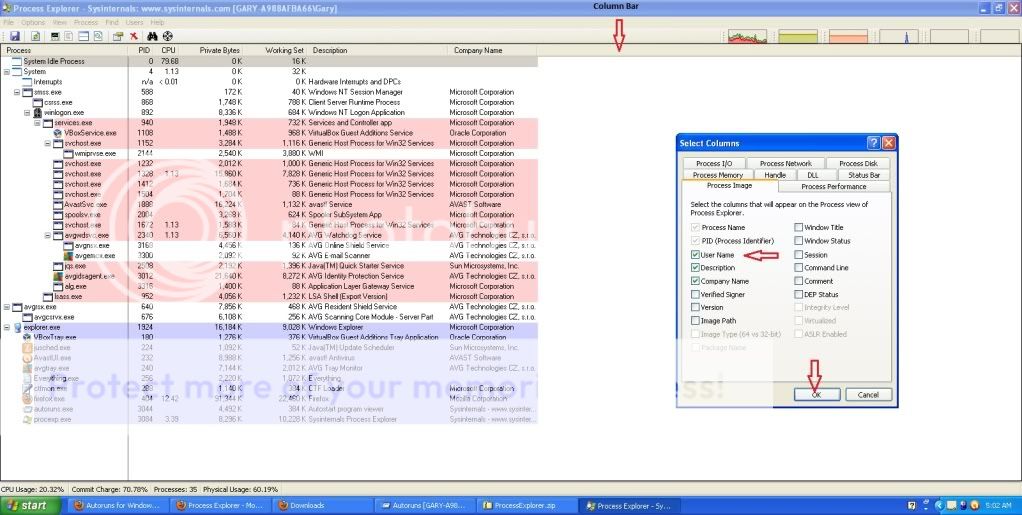Uncheck the Company Name checkbox
Image resolution: width=1022 pixels, height=515 pixels.
[695, 281]
